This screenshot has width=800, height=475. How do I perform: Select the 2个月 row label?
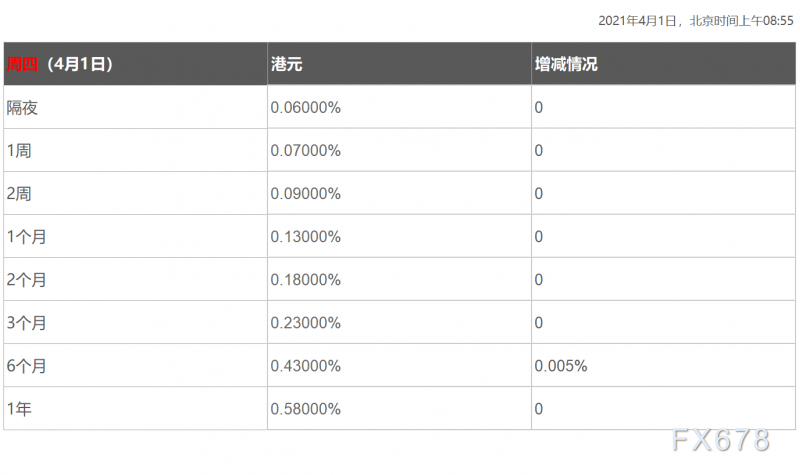[x=27, y=280]
